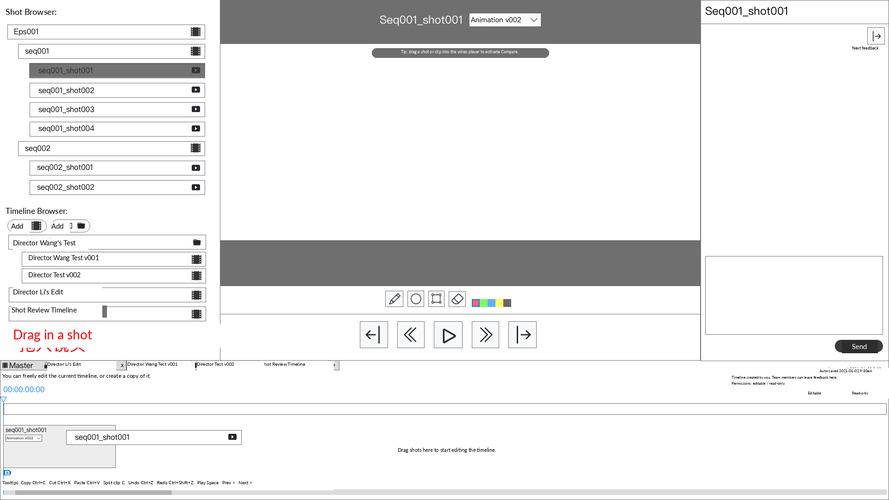
Task: Go to the next feedback
Action: pos(876,36)
